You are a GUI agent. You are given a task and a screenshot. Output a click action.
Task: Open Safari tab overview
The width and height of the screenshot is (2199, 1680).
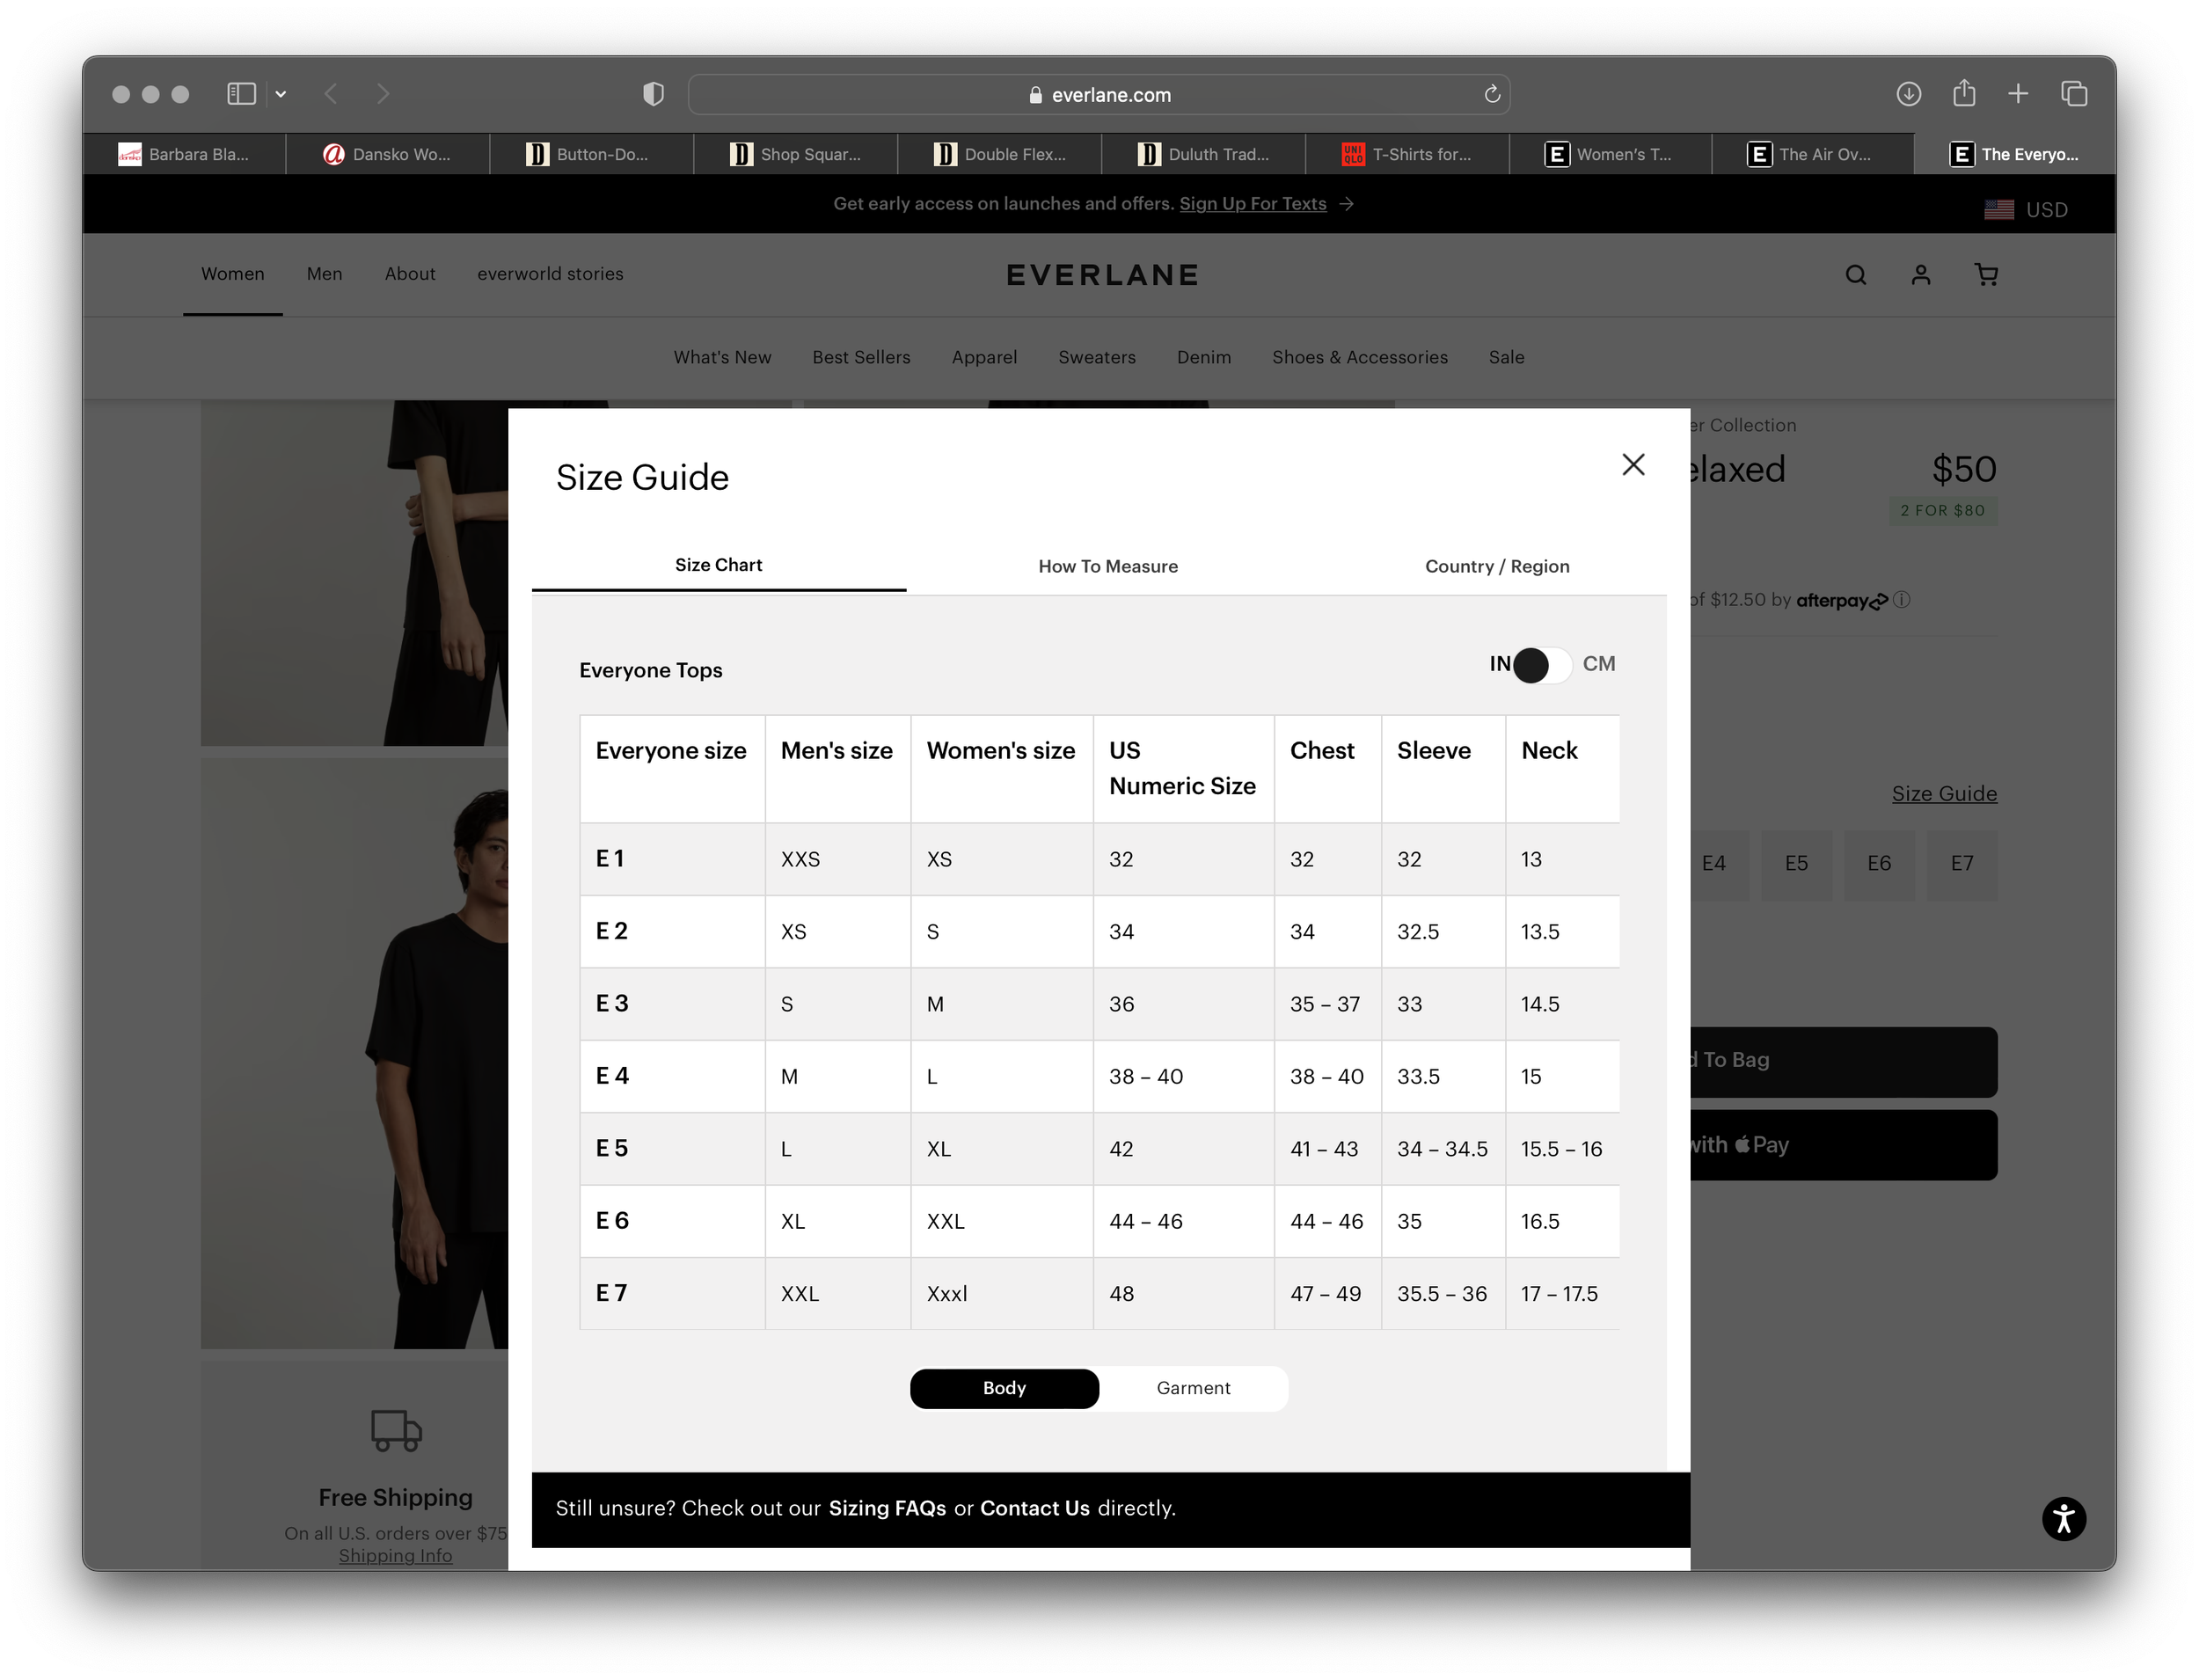pos(2074,94)
